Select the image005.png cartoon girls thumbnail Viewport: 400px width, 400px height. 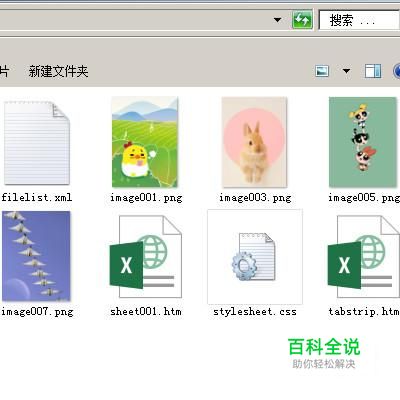pos(363,142)
